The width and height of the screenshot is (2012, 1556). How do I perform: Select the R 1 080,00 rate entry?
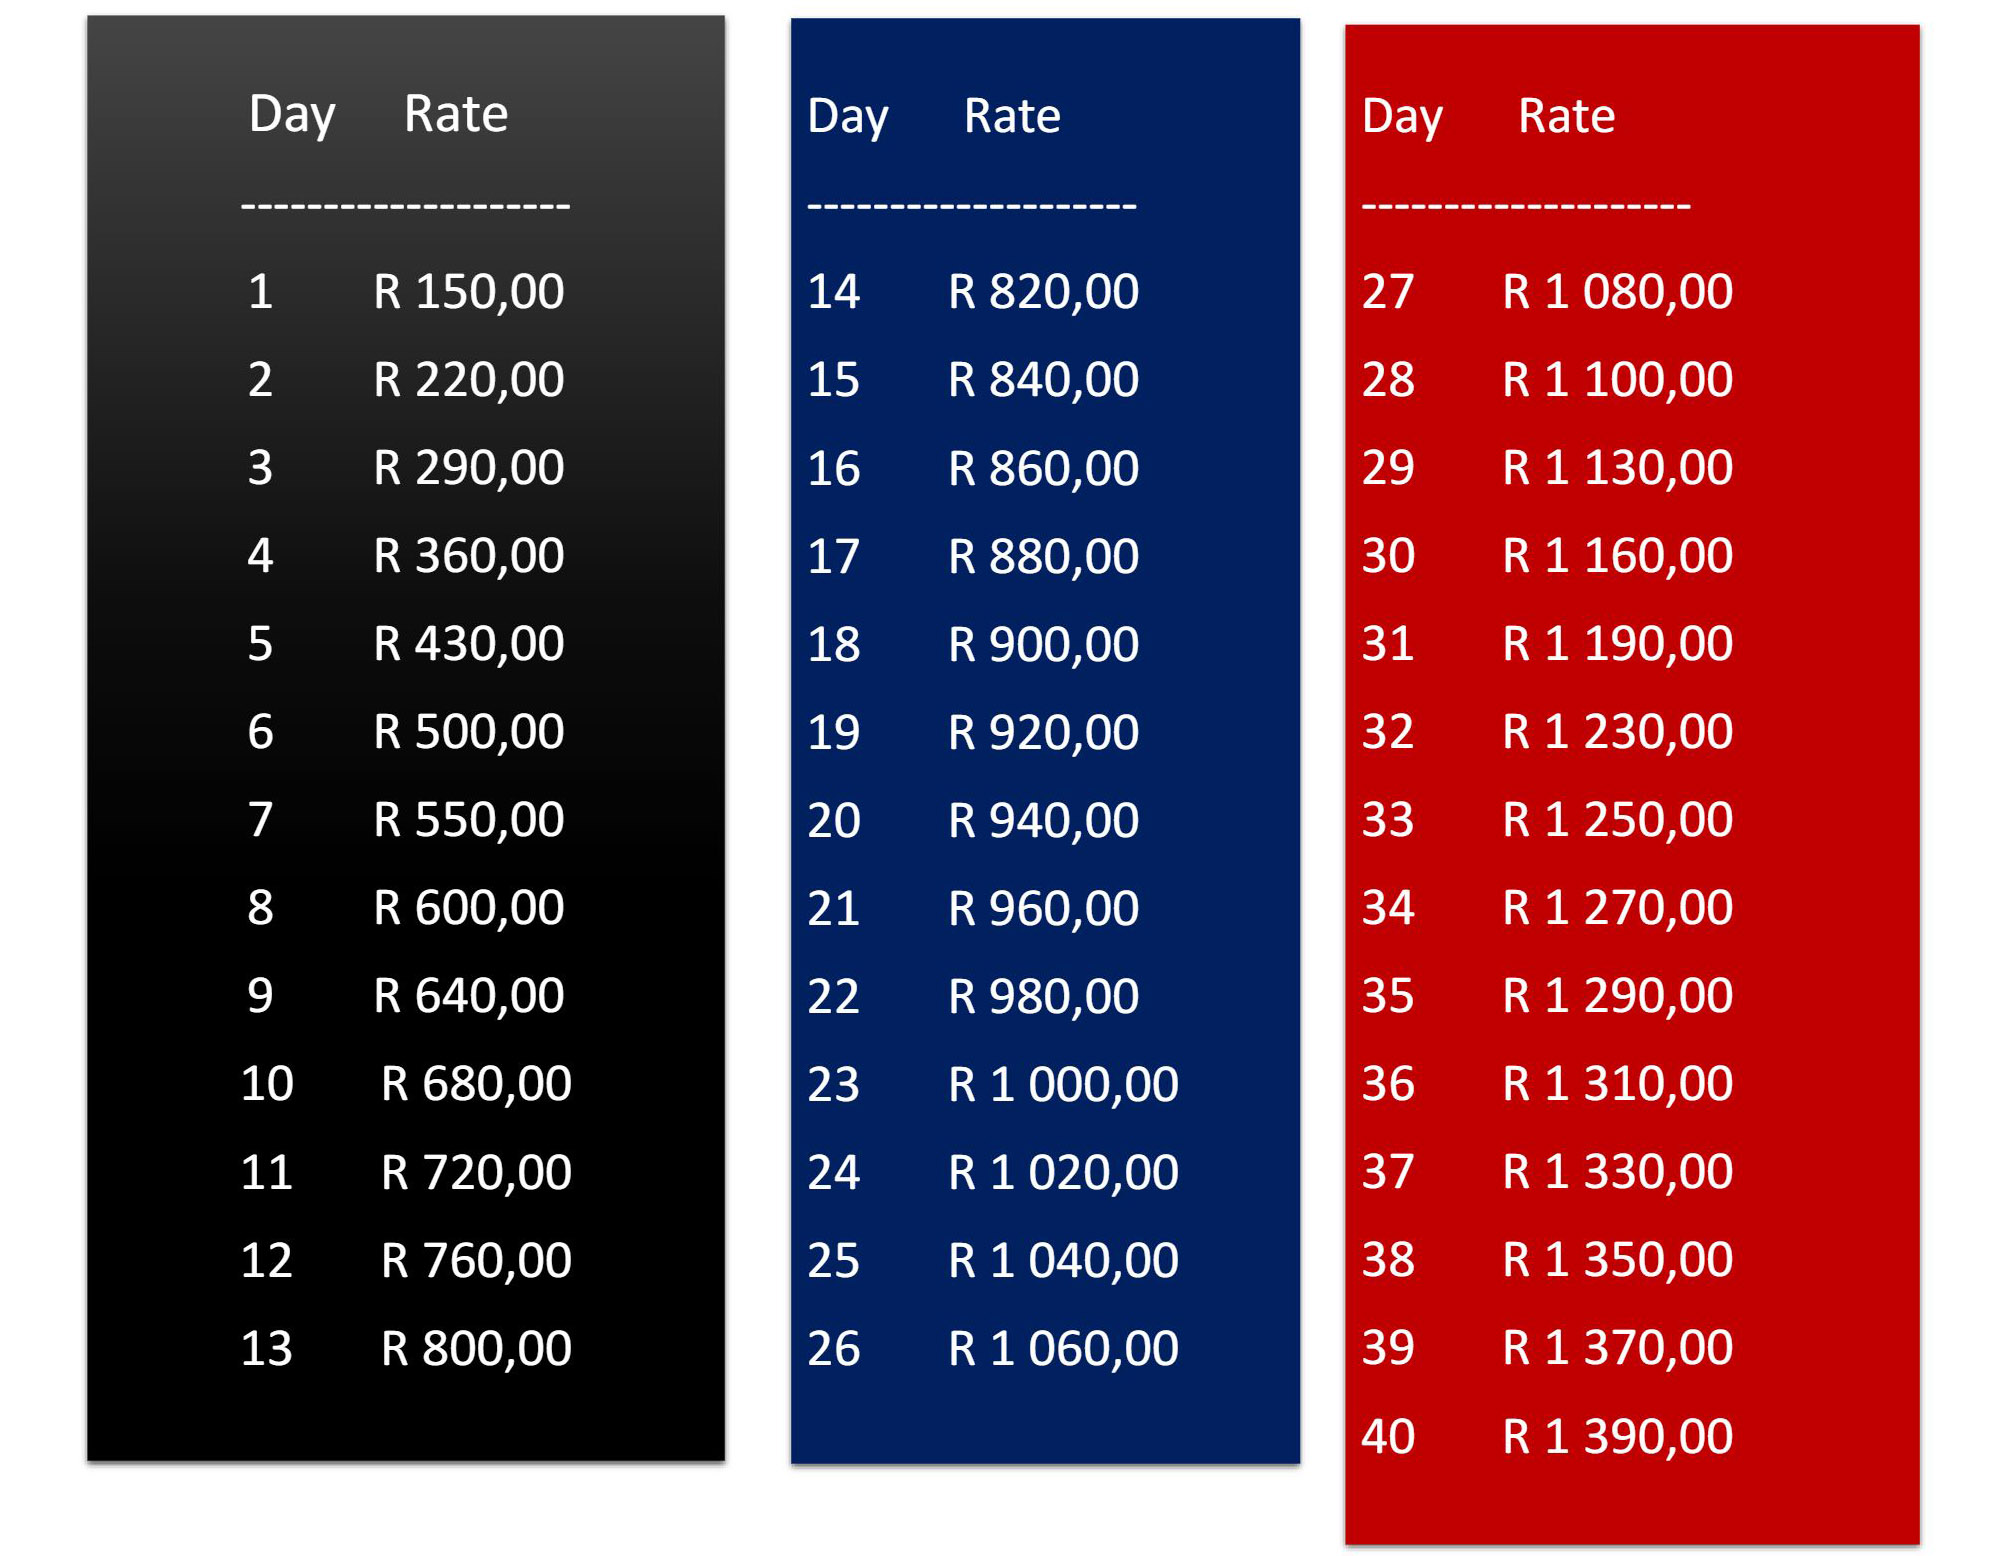coord(1617,292)
